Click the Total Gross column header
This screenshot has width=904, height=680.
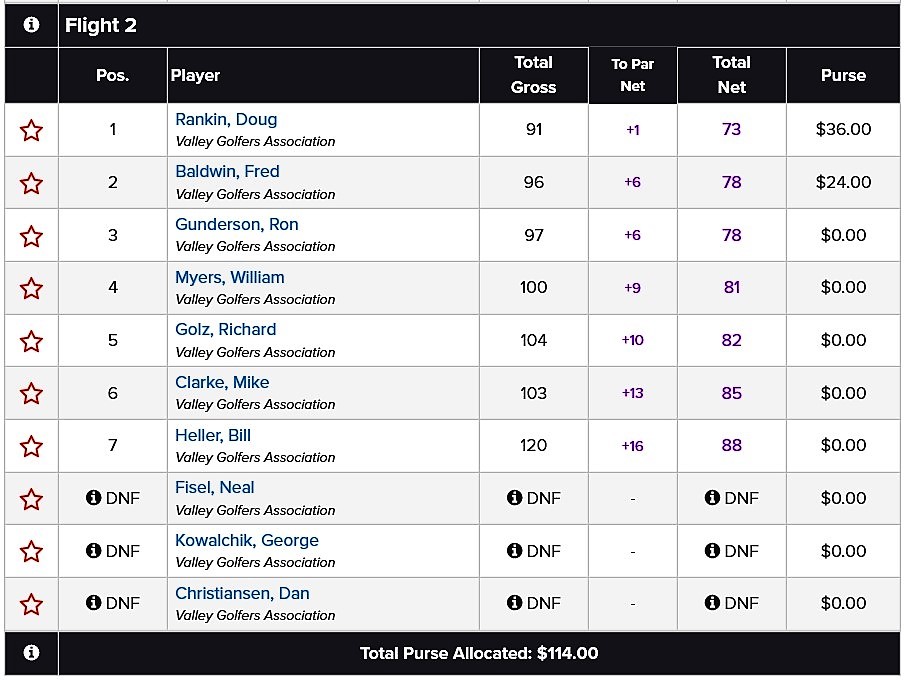pos(533,75)
